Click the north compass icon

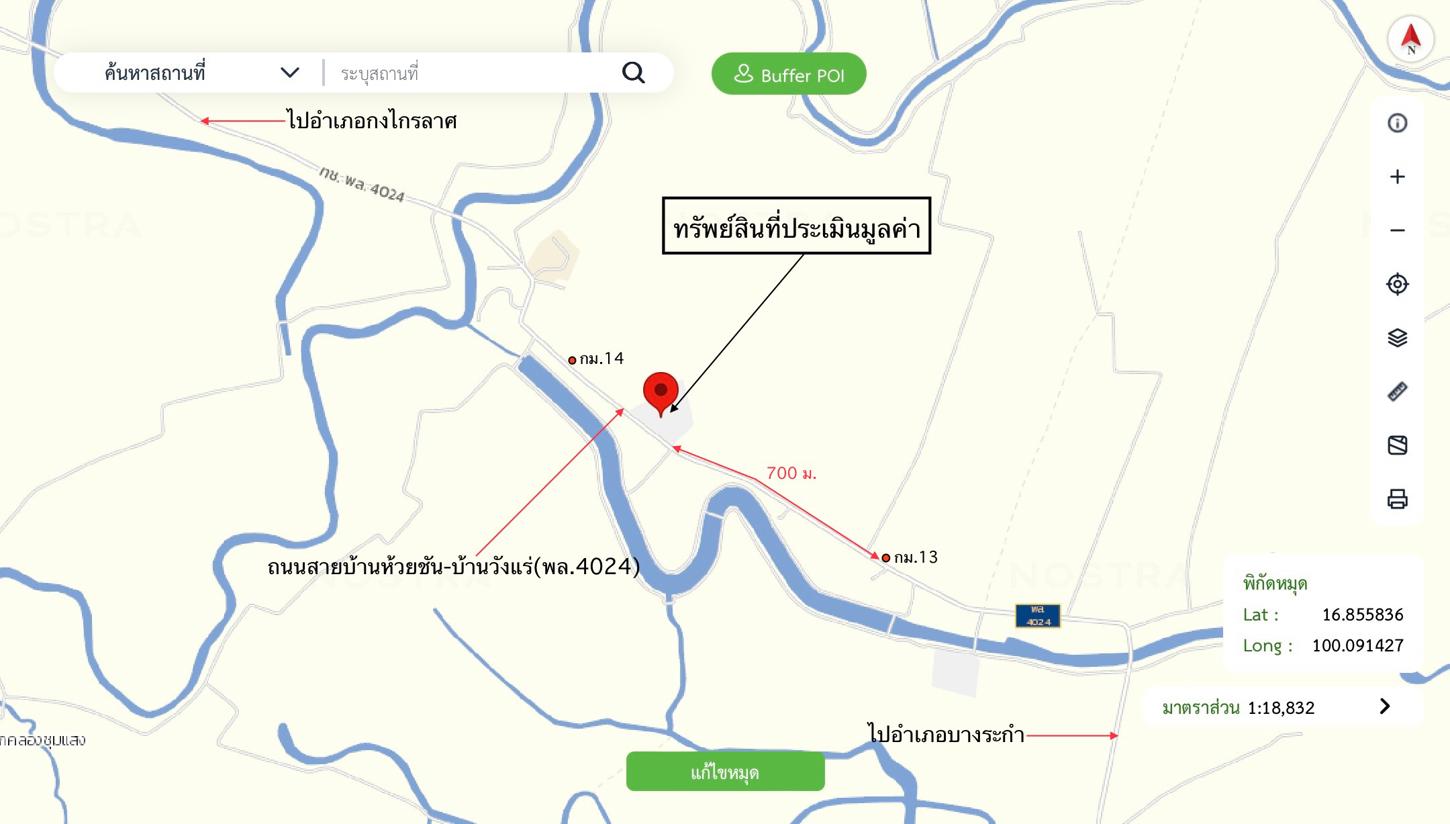(1411, 39)
